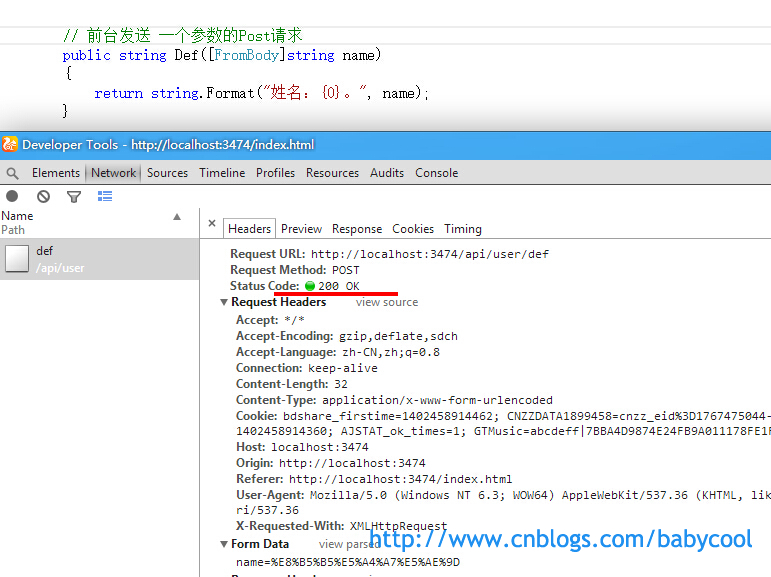Open the Profiles panel
Screen dimensions: 771x577
[275, 173]
